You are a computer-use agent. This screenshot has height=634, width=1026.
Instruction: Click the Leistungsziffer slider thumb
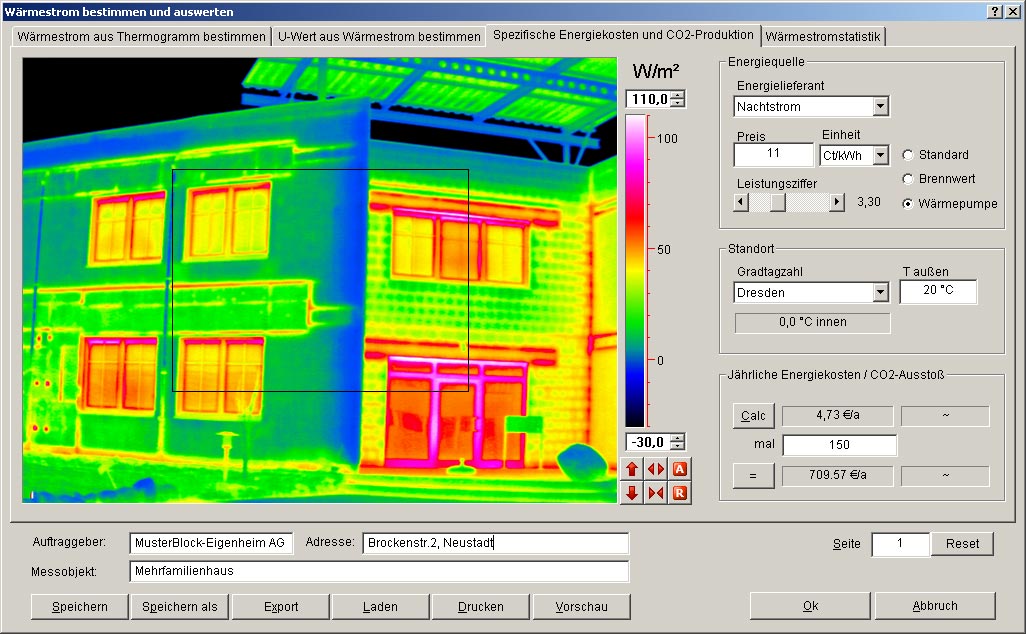coord(777,202)
